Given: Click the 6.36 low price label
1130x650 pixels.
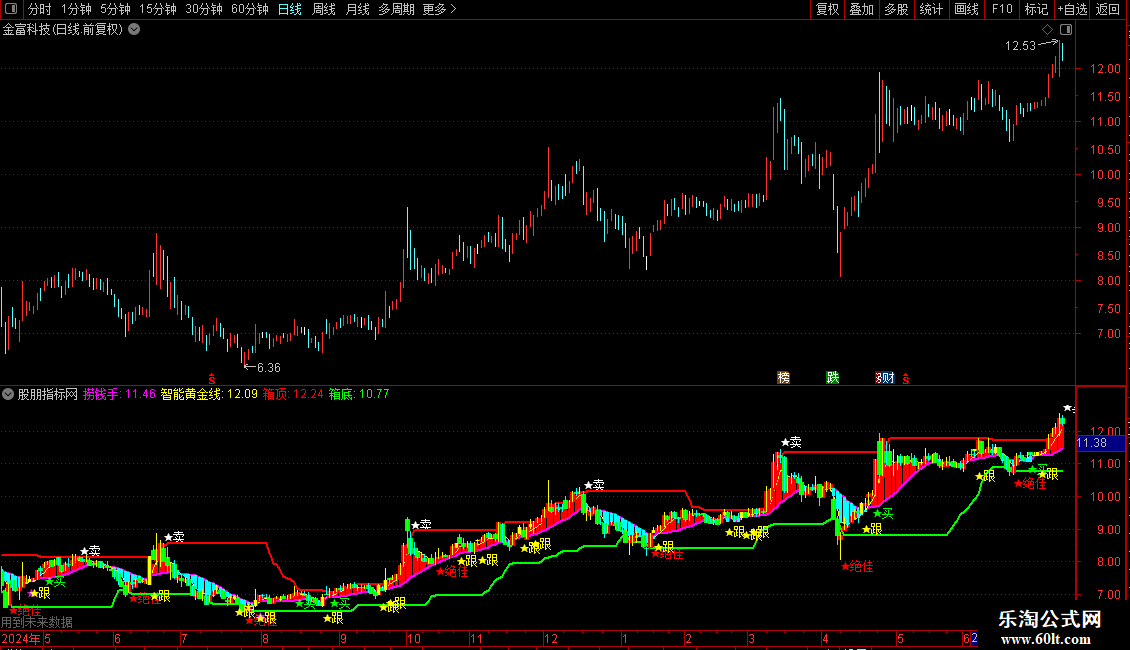Looking at the screenshot, I should coord(269,368).
